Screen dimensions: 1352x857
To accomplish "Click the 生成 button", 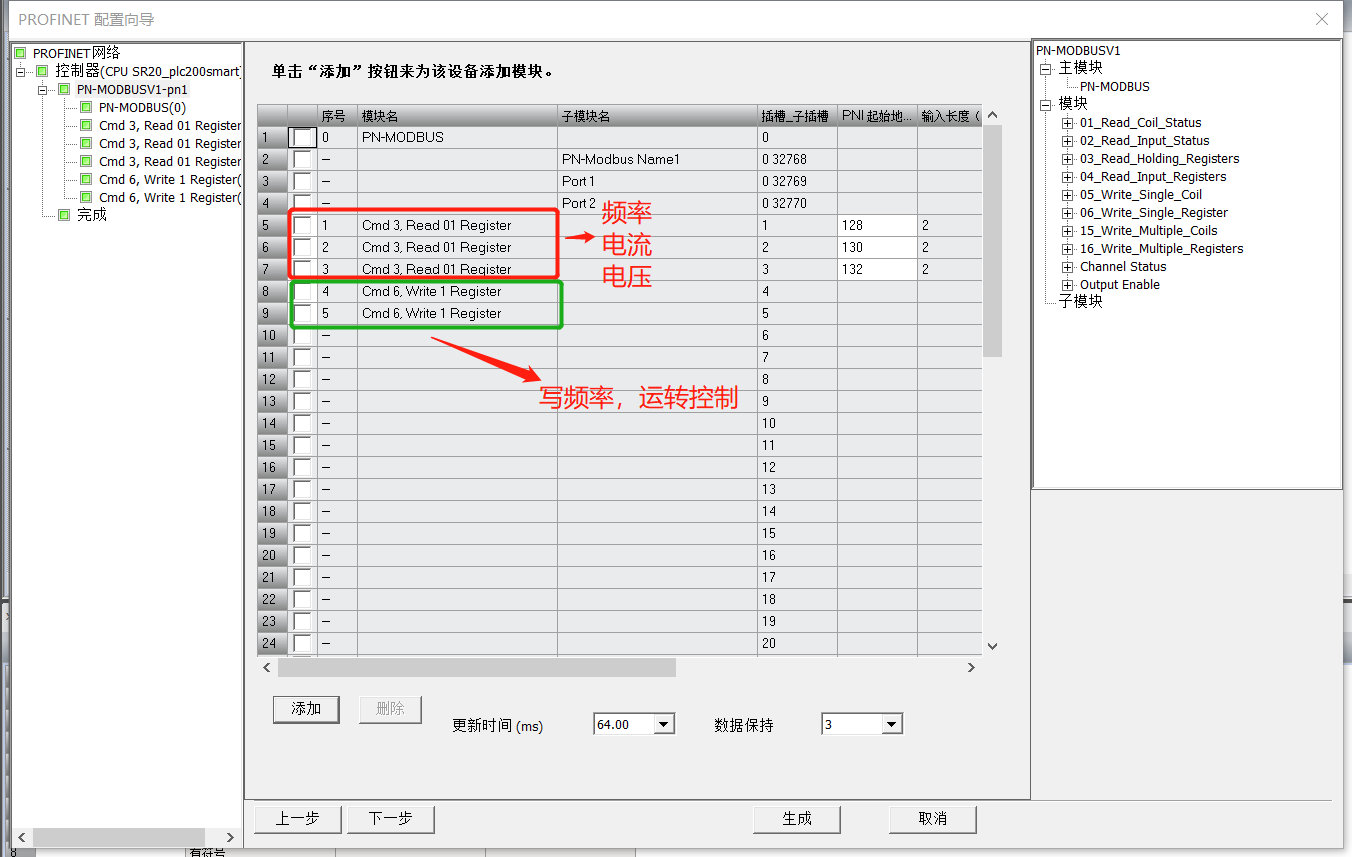I will [x=797, y=818].
